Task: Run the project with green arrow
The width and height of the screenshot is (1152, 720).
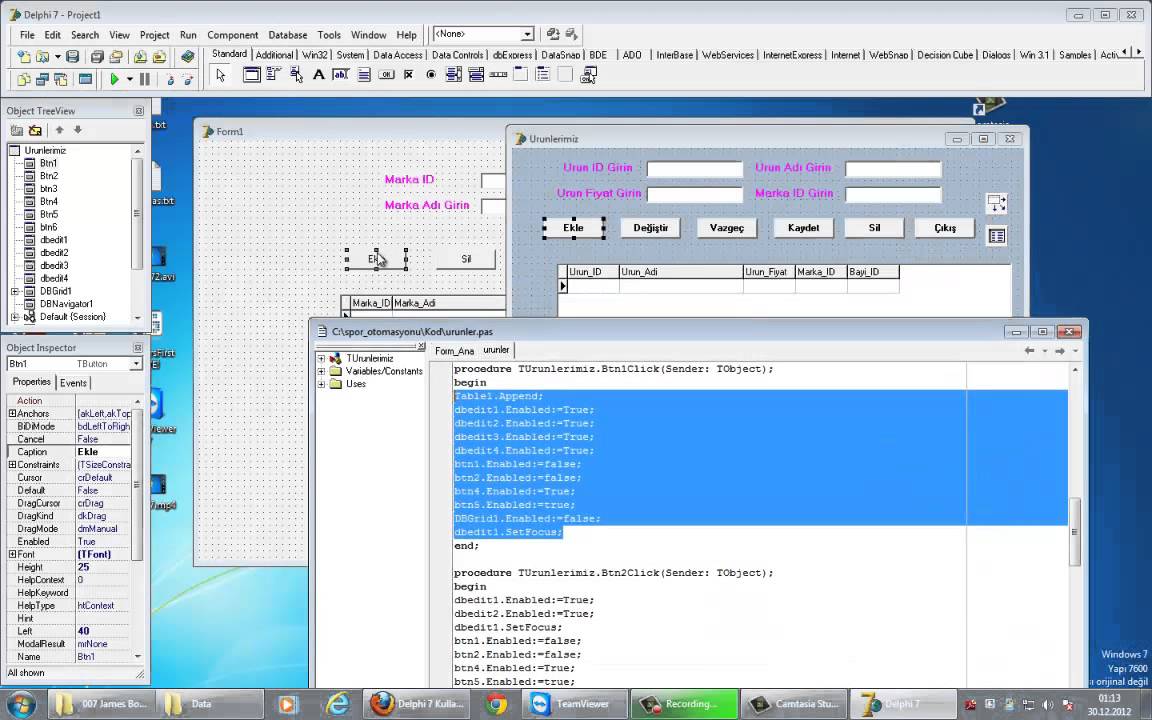Action: [115, 79]
